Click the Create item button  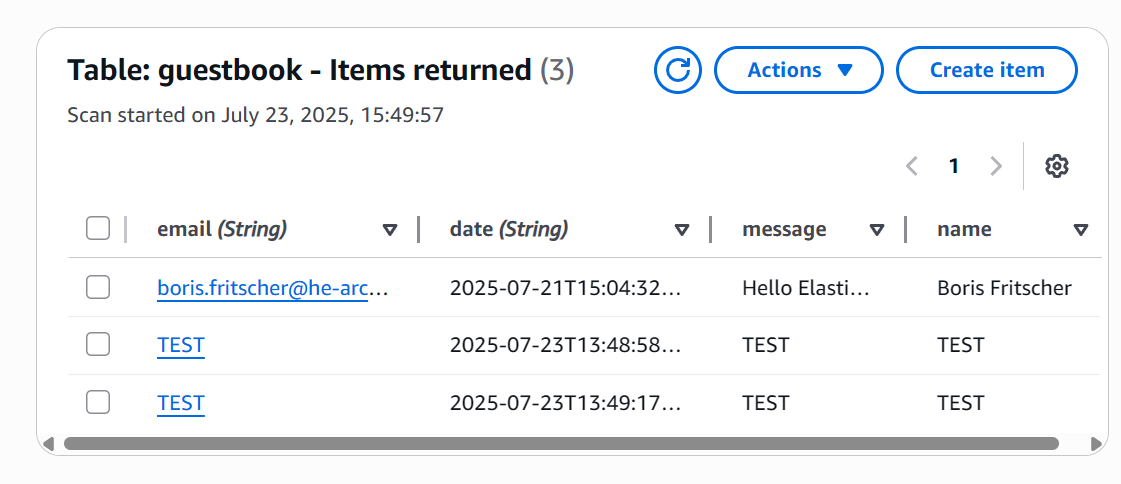986,70
